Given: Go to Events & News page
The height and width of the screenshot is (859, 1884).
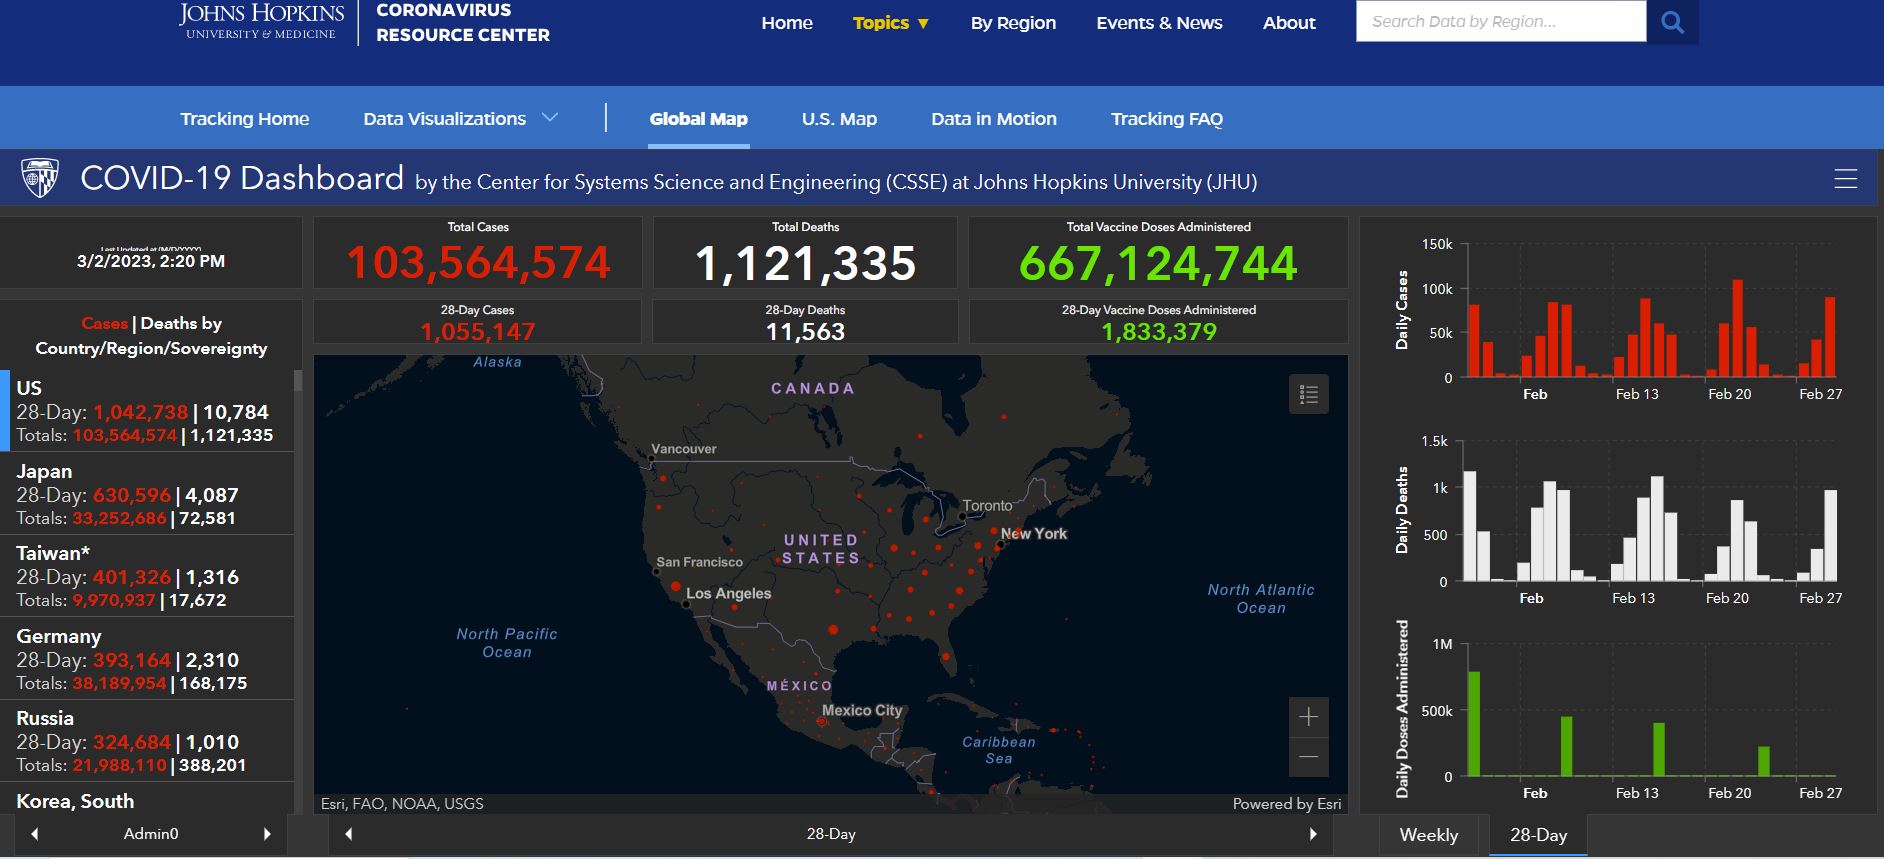Looking at the screenshot, I should point(1159,23).
